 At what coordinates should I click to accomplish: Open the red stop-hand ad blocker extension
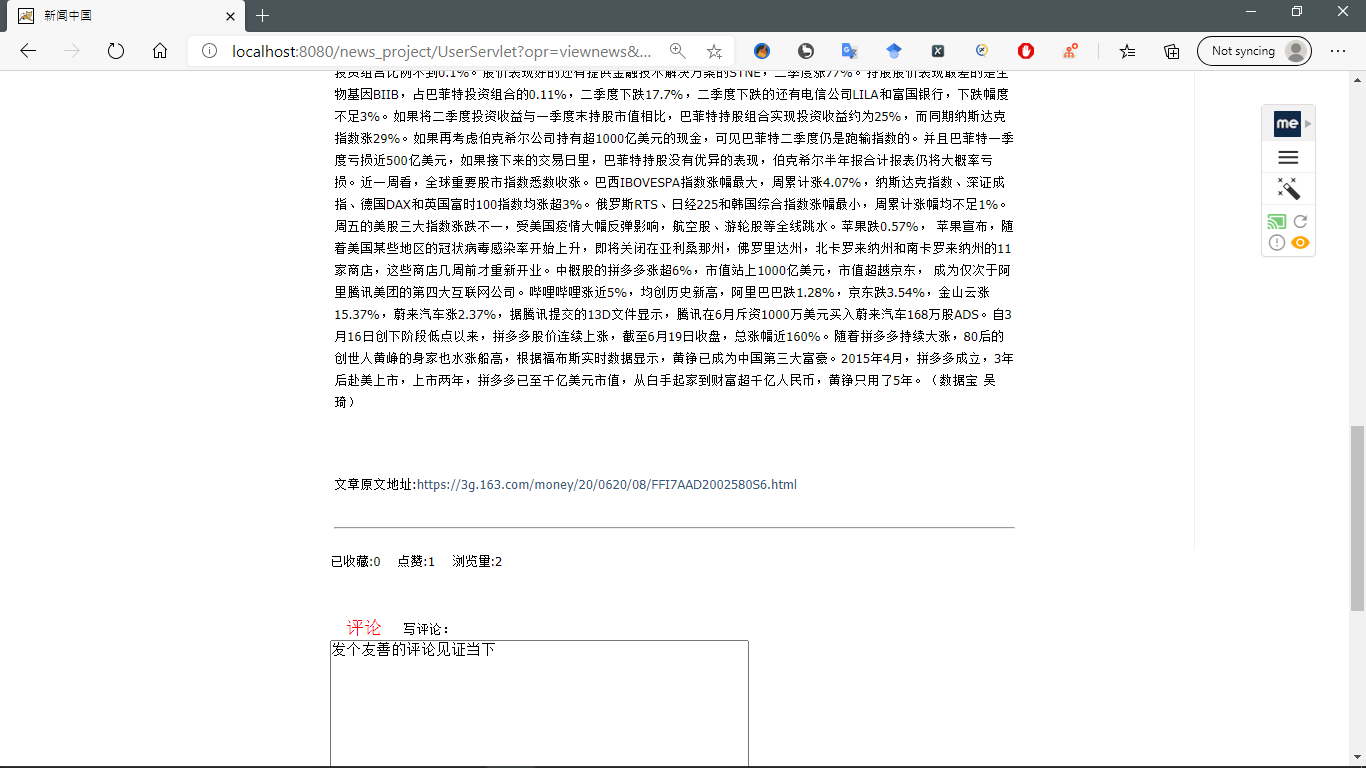[1026, 51]
